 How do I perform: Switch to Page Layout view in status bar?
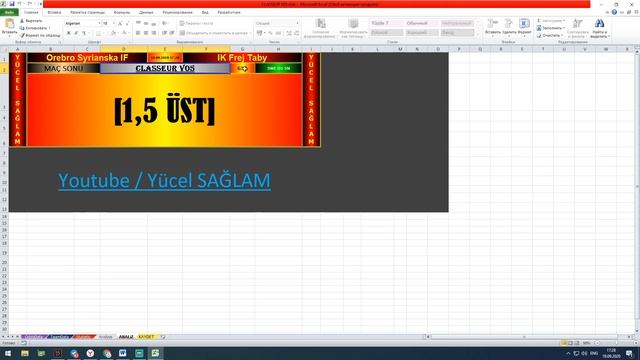(571, 343)
